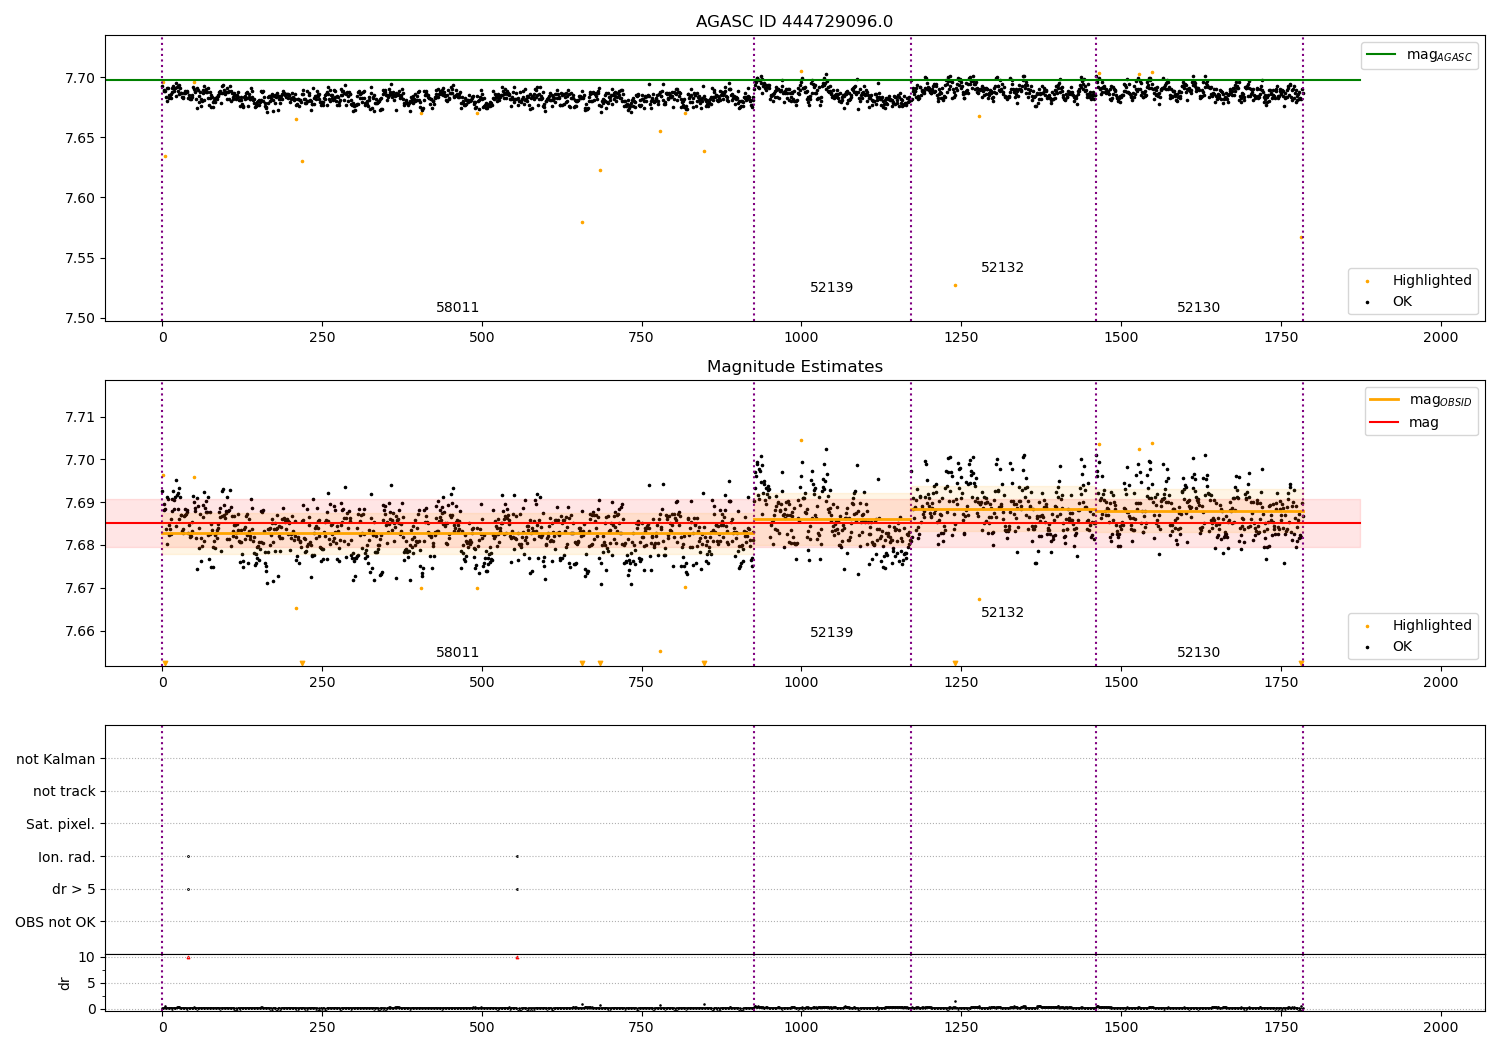
Task: Click x-tick 500 under the Magnitude Estimates plot
Action: 481,682
